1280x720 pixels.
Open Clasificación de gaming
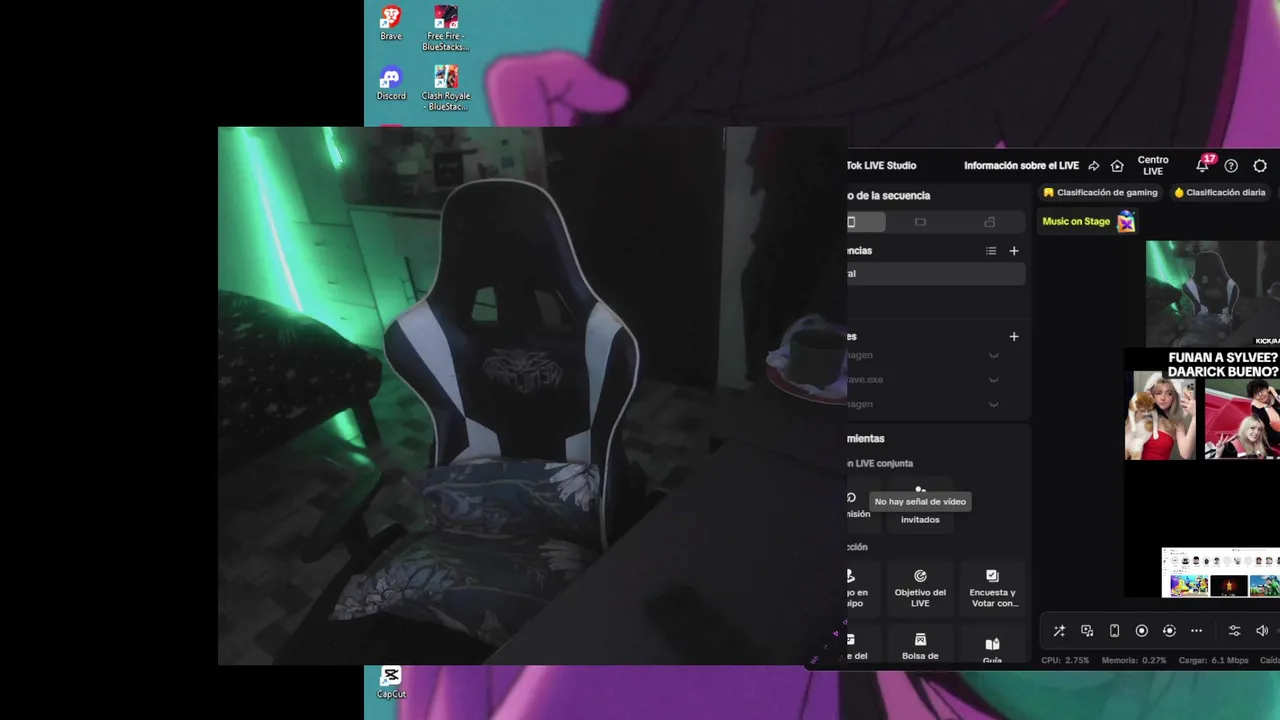[x=1100, y=193]
